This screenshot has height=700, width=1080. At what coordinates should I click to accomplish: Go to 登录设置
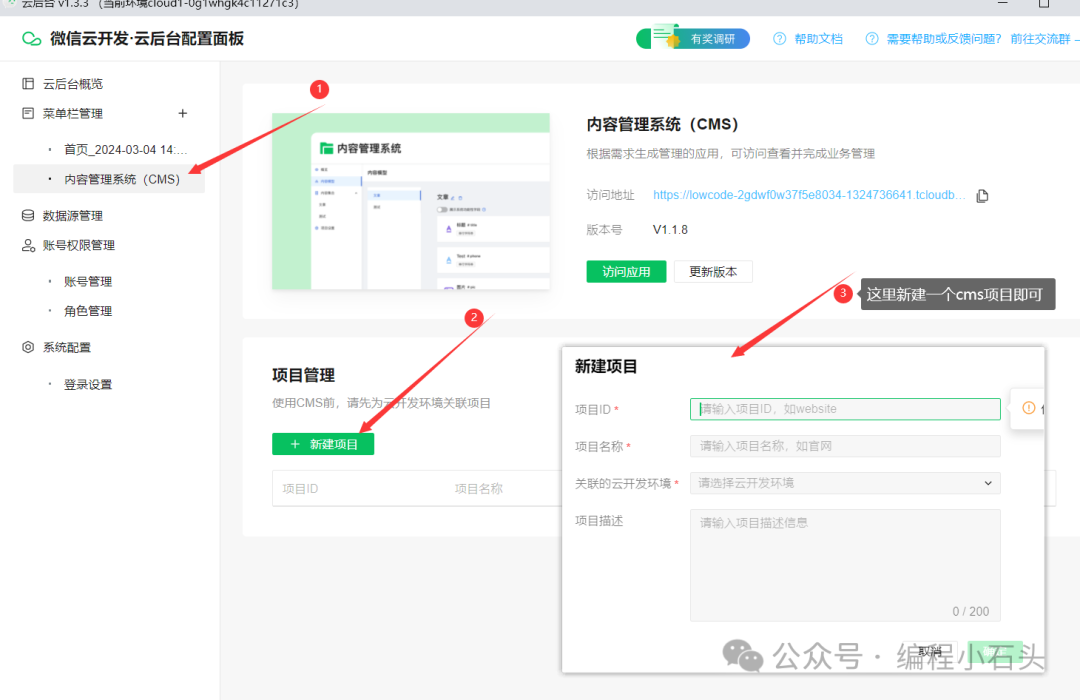[88, 384]
